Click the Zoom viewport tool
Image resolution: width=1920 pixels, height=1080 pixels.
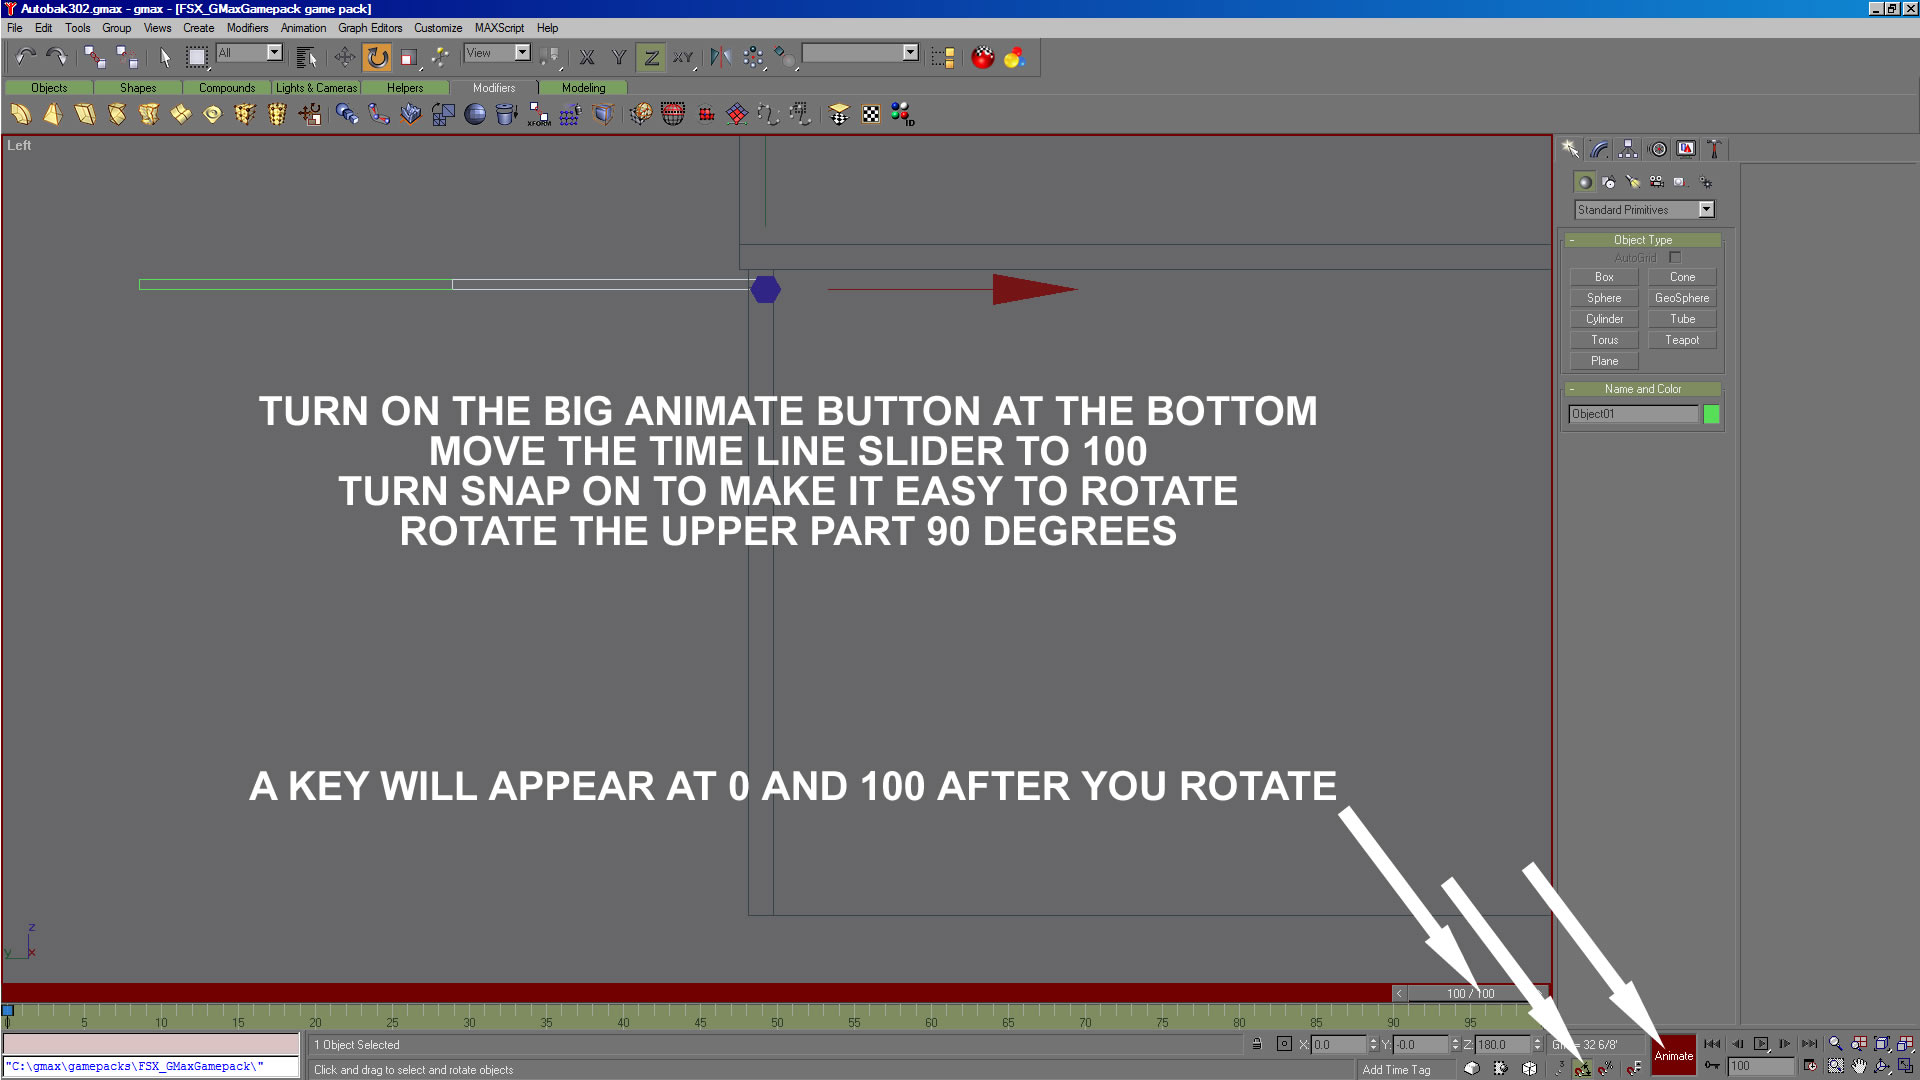1835,1044
